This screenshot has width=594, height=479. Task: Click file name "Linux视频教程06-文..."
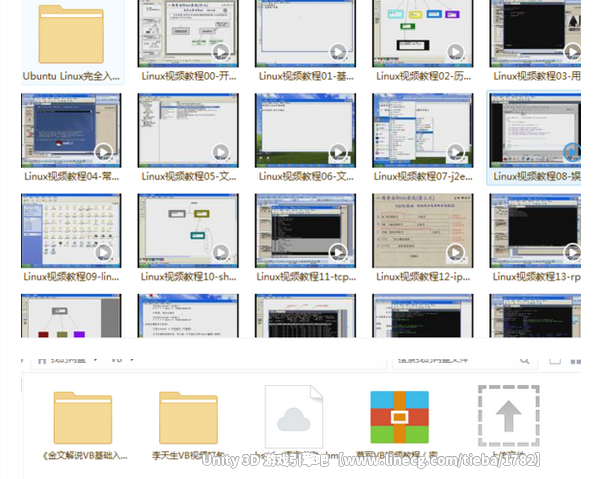(x=306, y=176)
